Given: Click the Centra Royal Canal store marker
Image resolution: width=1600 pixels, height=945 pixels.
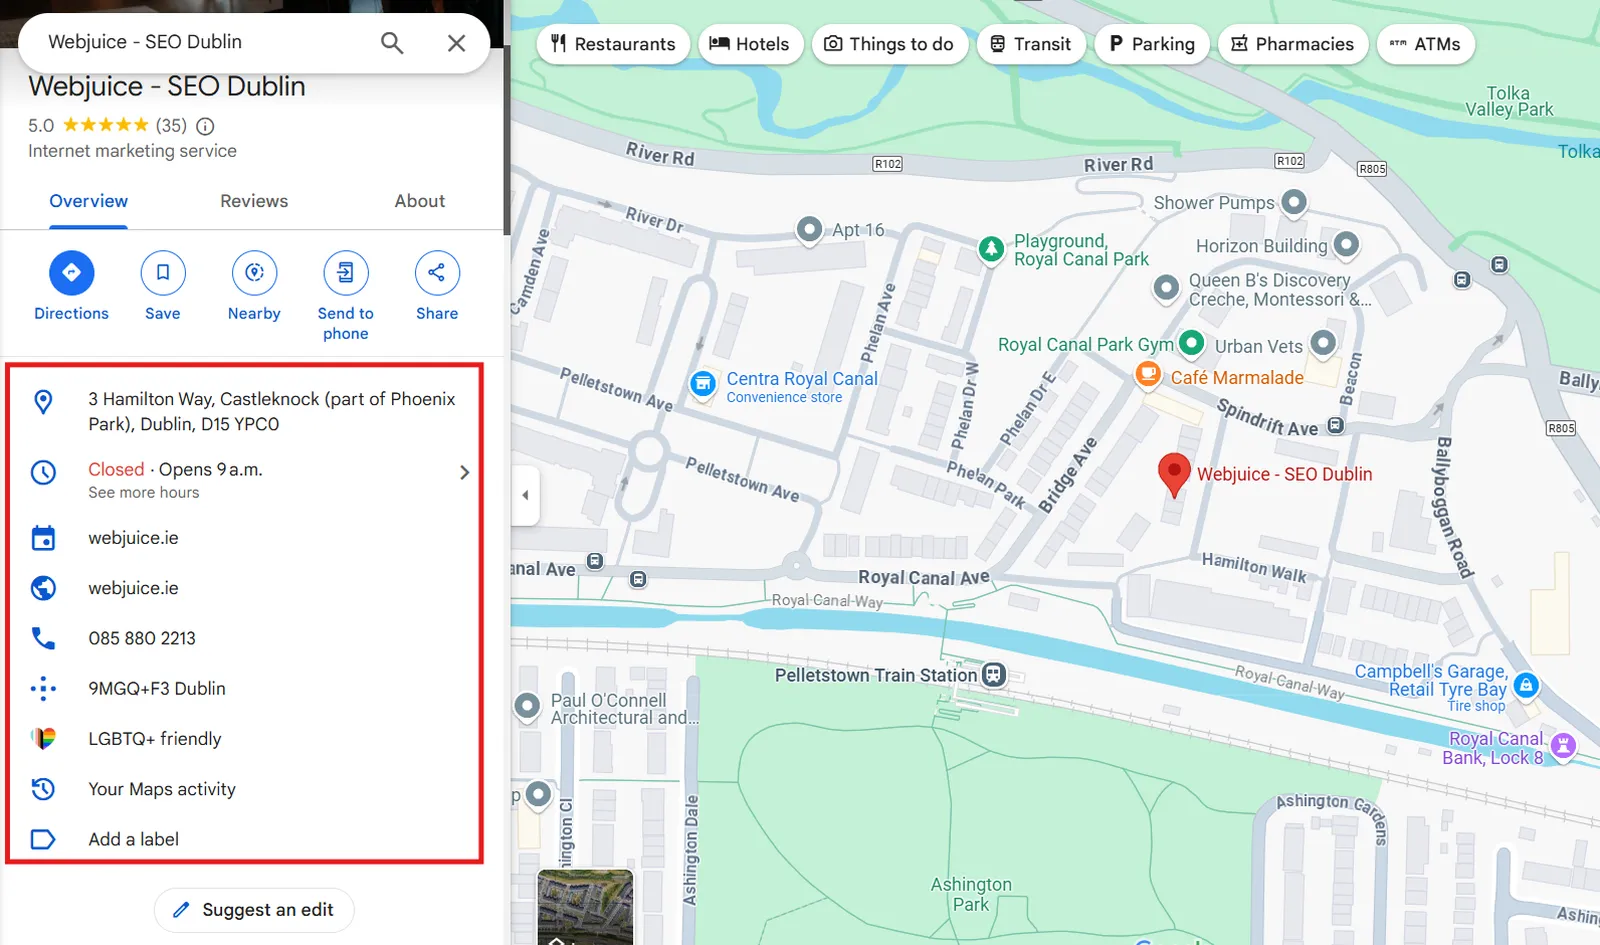Looking at the screenshot, I should point(703,383).
